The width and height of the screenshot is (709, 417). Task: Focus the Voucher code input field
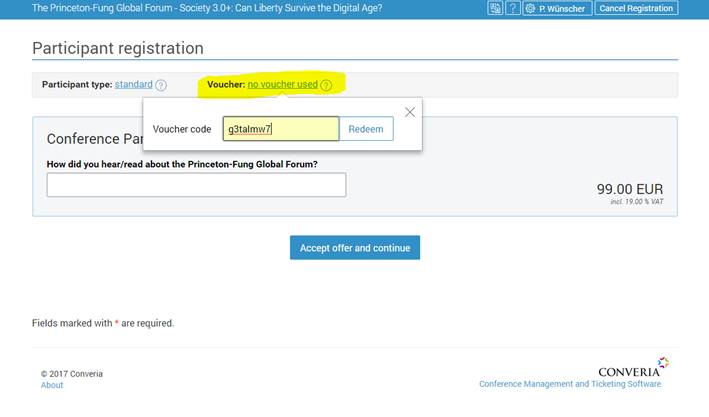281,129
